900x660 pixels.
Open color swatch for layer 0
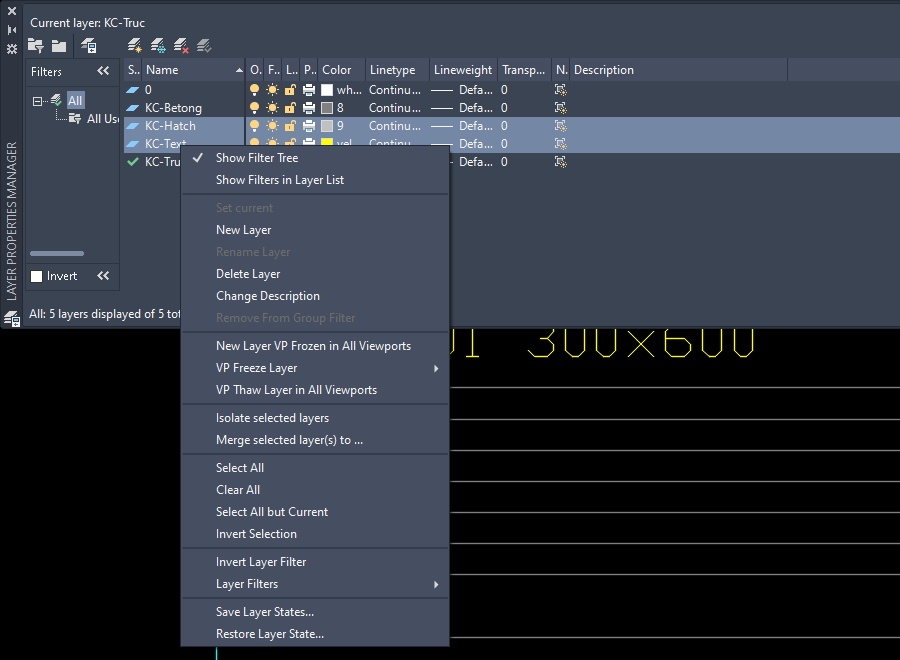pyautogui.click(x=327, y=90)
